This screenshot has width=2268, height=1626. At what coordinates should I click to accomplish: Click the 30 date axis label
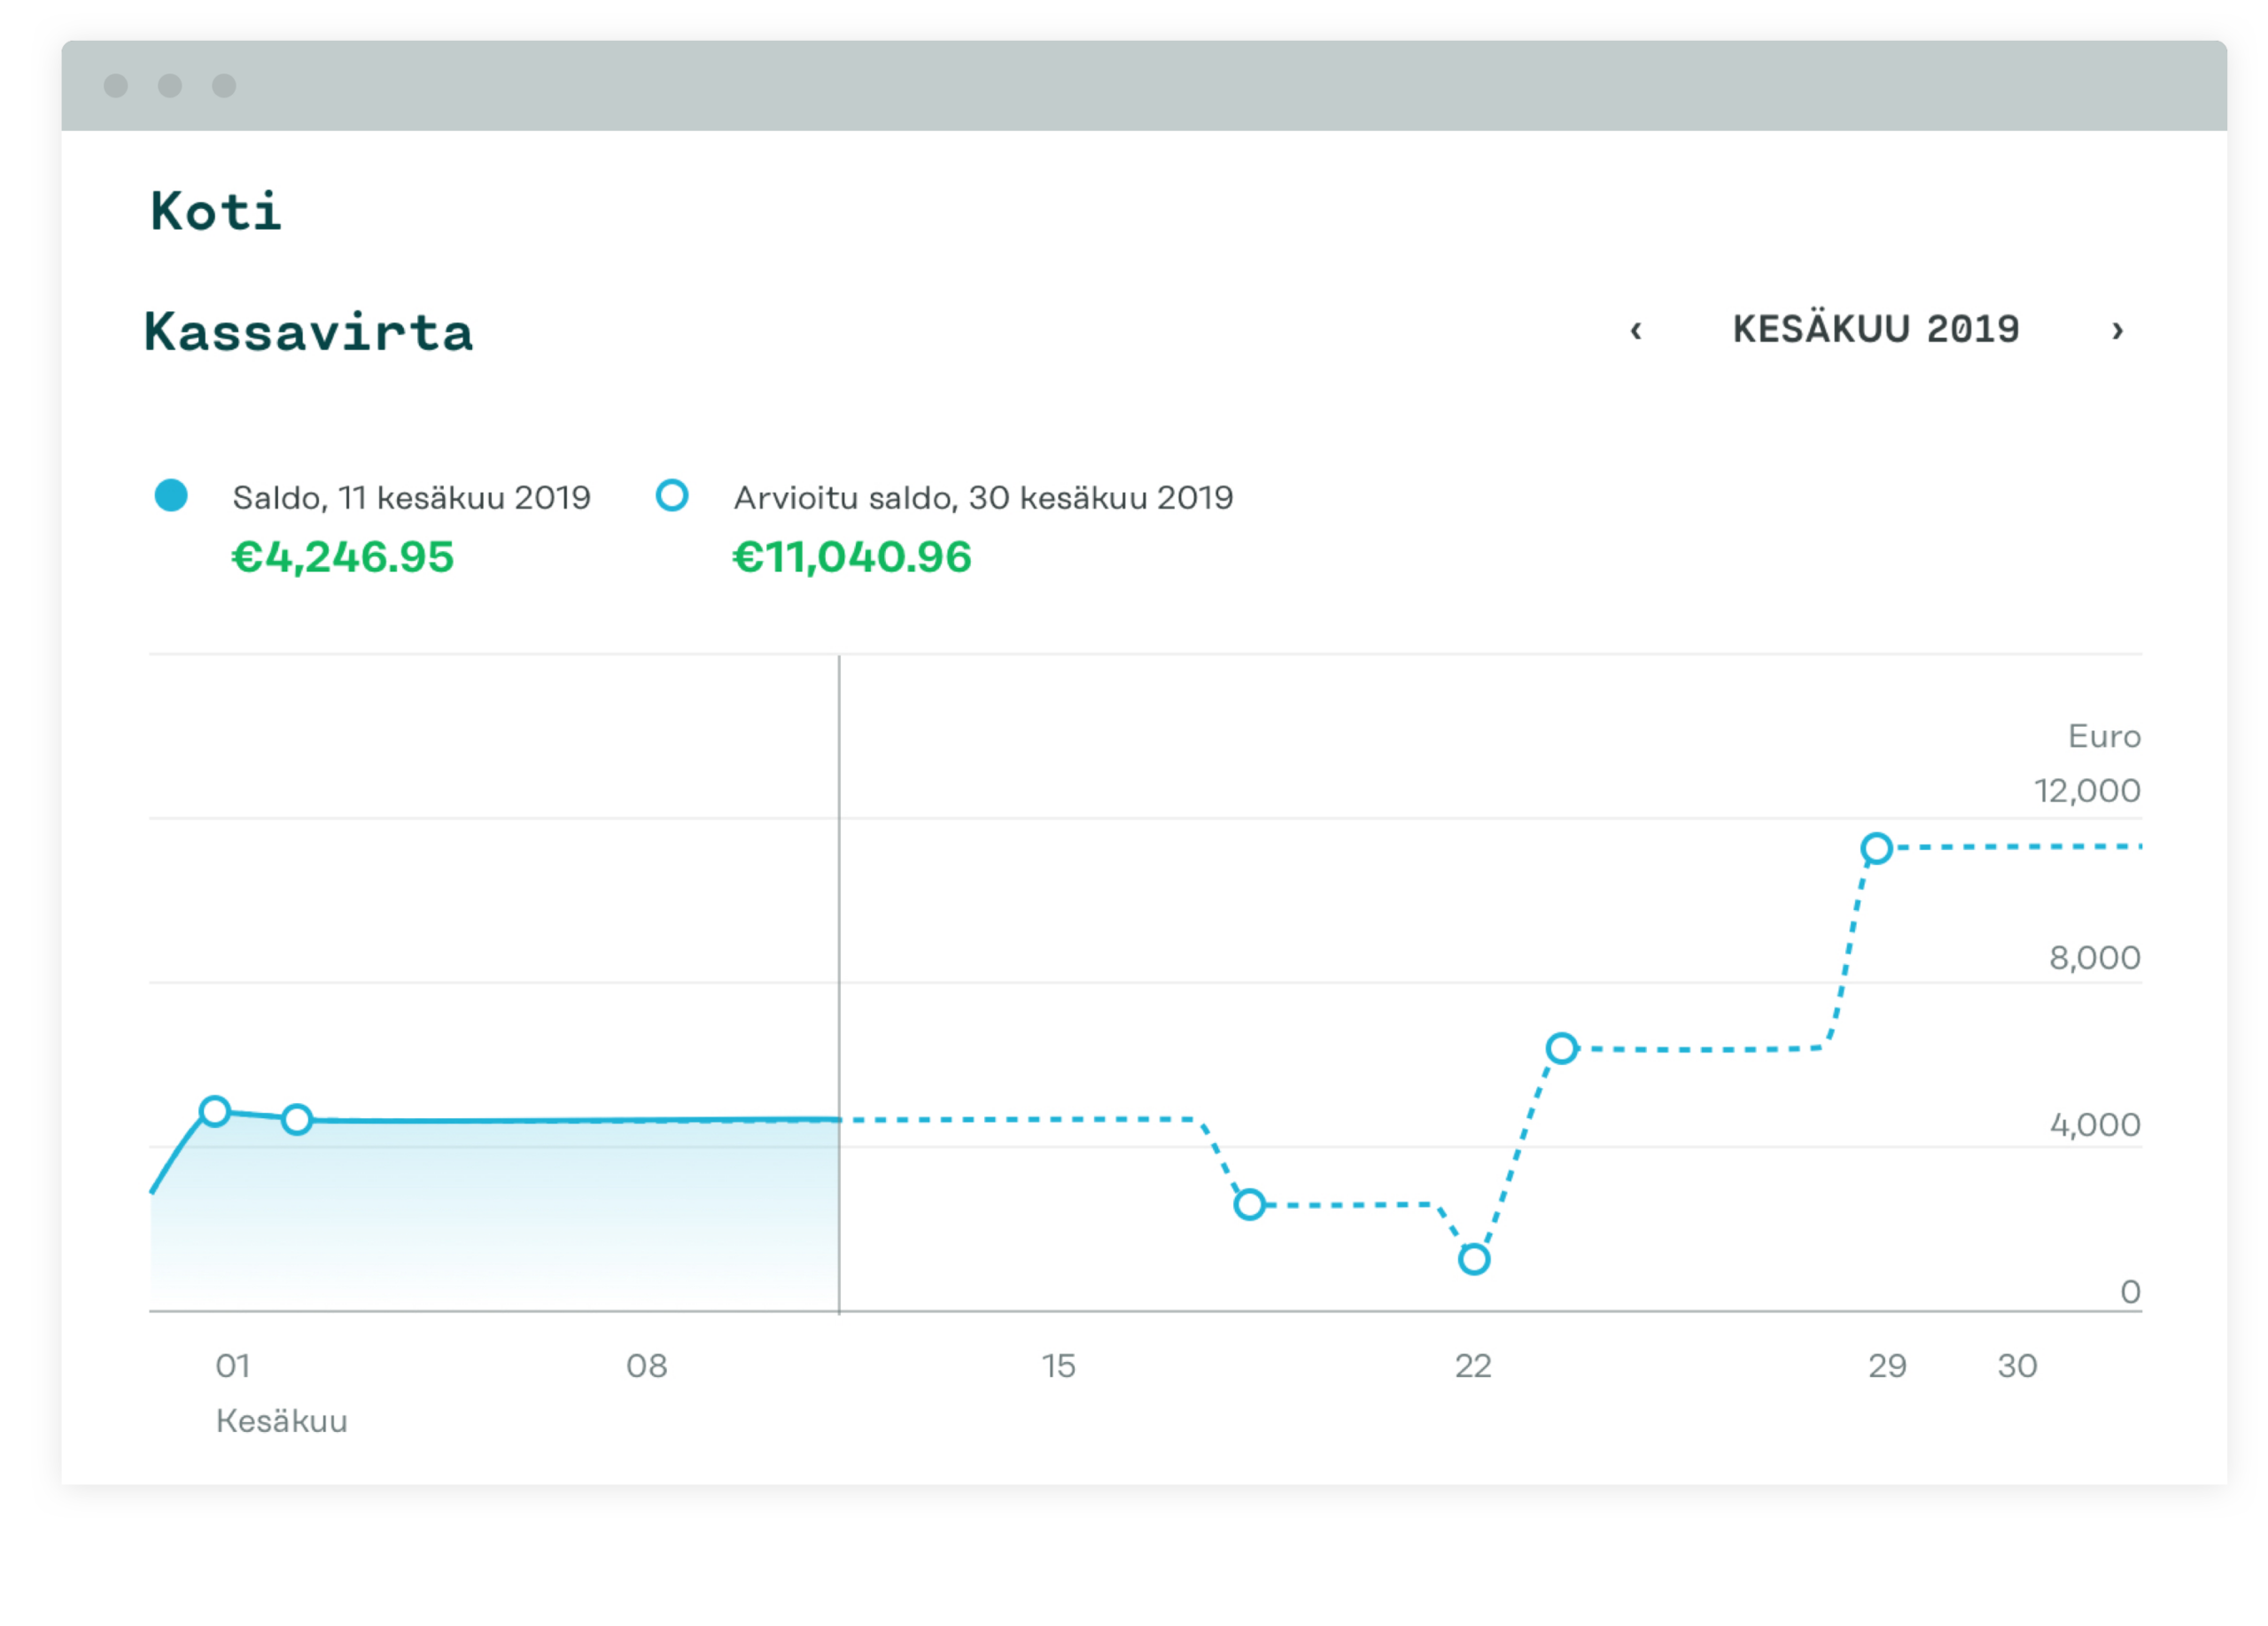2017,1365
